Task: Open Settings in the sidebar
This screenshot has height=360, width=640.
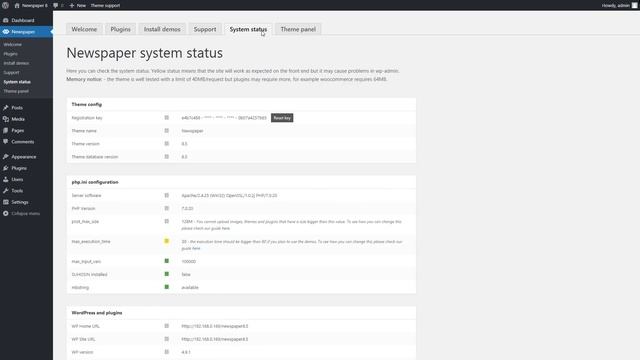Action: pos(20,202)
